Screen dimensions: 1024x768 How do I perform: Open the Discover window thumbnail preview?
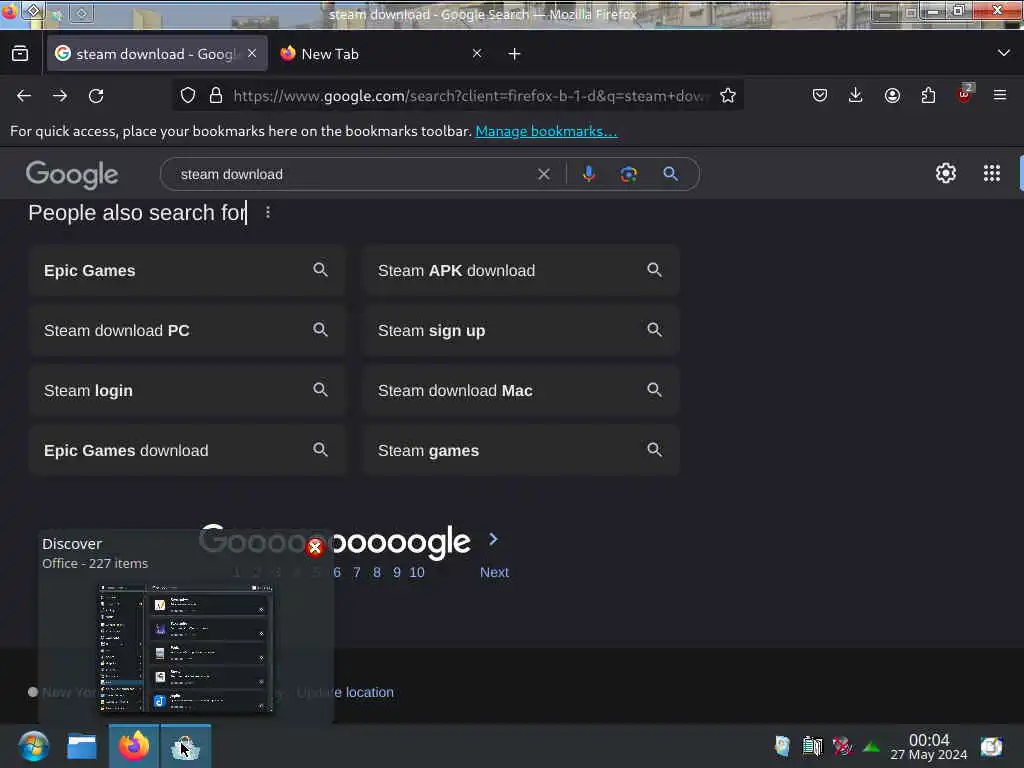pos(186,648)
